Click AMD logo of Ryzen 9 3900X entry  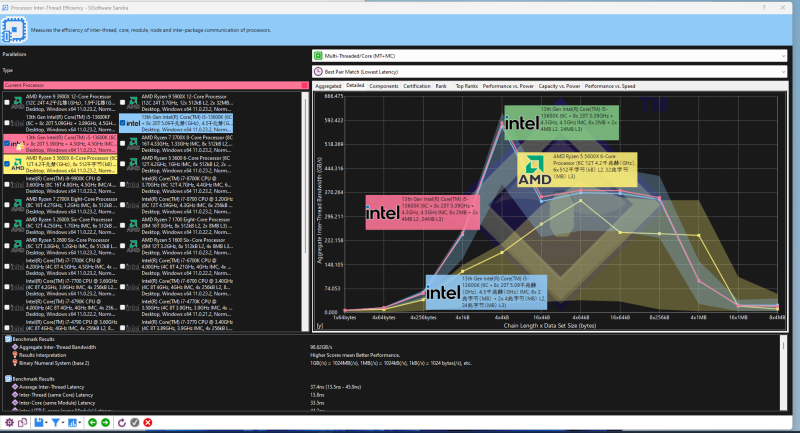click(x=18, y=103)
